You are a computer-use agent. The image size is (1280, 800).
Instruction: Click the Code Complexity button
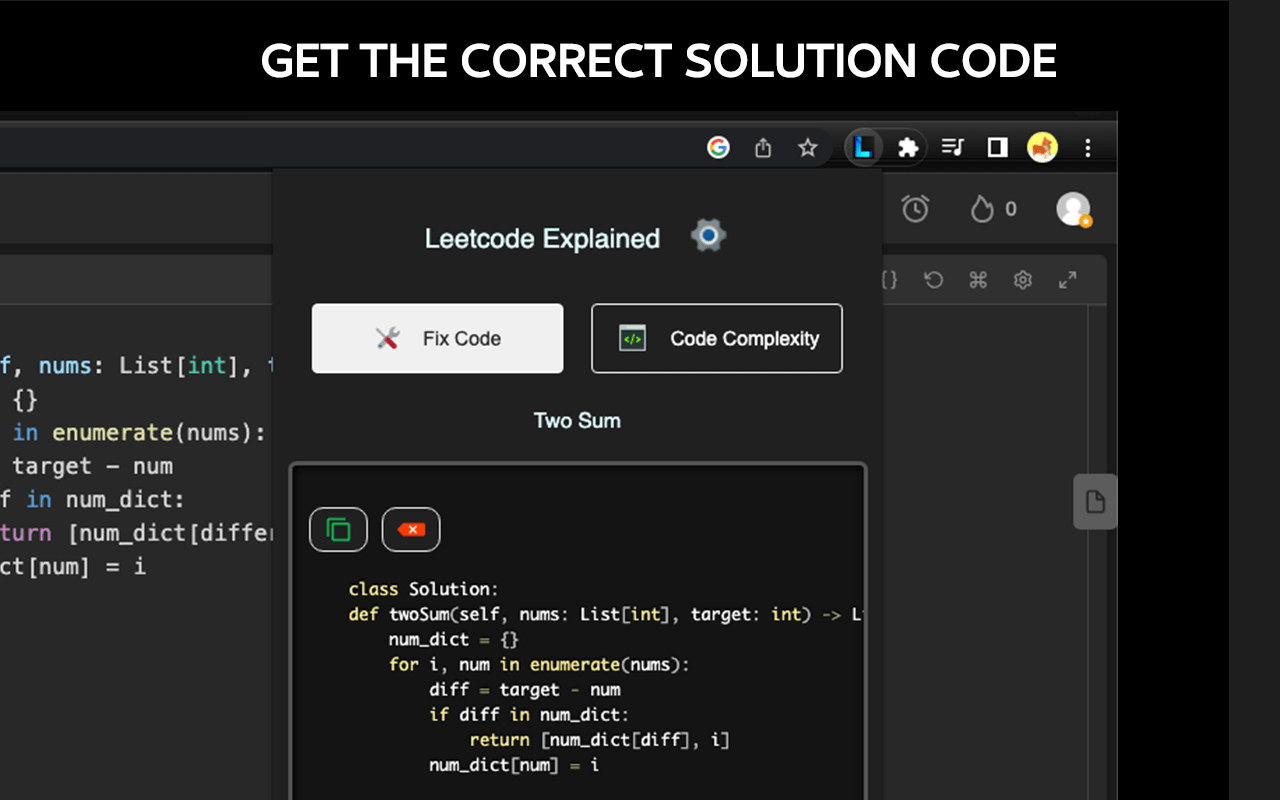pos(717,338)
